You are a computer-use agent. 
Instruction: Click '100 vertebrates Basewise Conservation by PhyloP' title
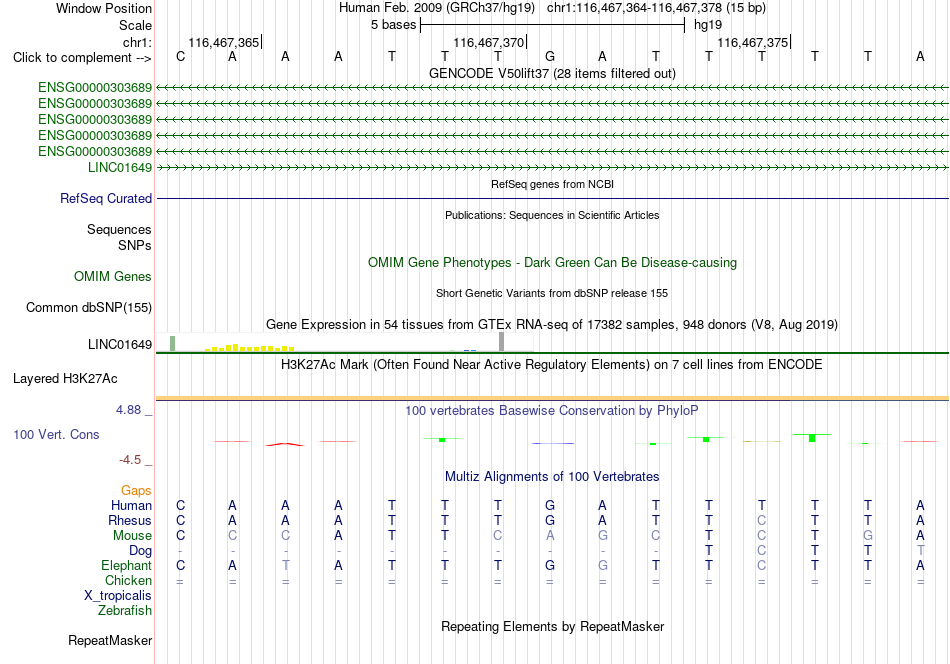click(552, 411)
